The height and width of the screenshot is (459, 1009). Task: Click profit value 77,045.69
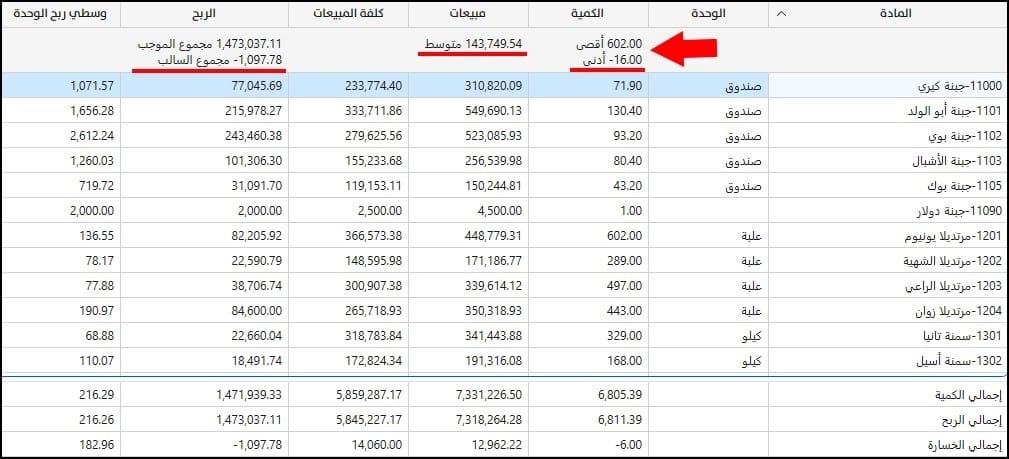click(255, 86)
